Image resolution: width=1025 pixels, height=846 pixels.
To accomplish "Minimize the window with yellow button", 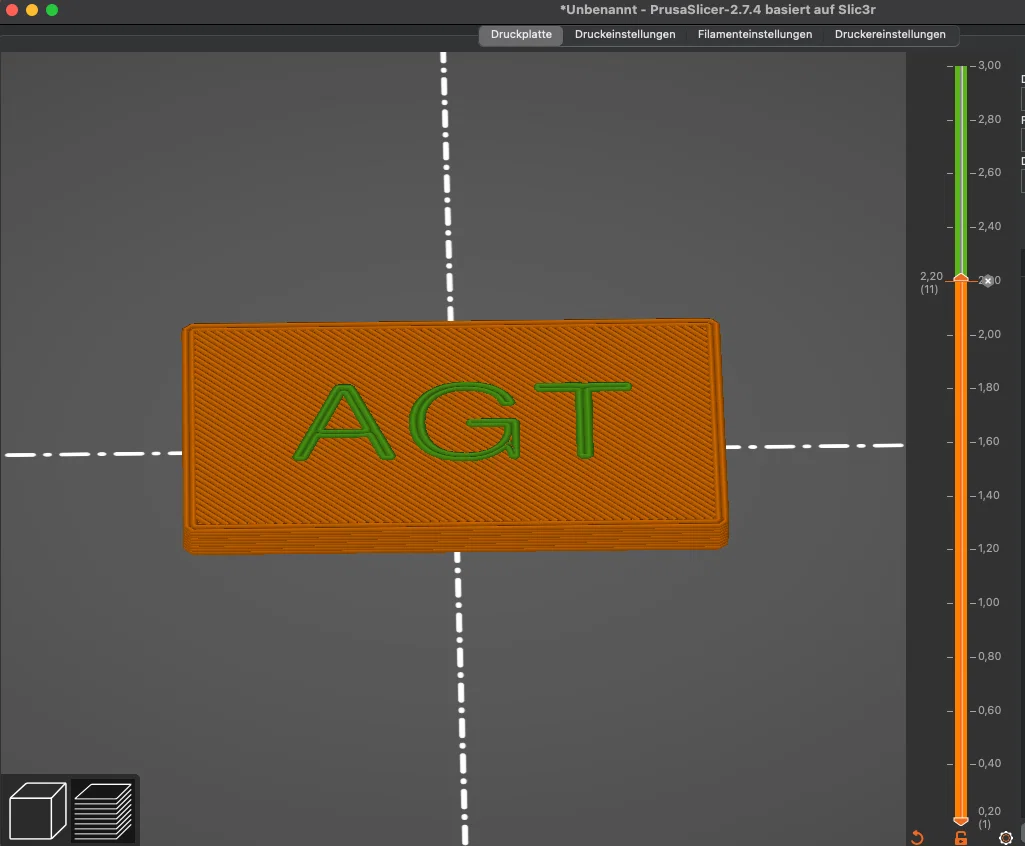I will tap(32, 10).
